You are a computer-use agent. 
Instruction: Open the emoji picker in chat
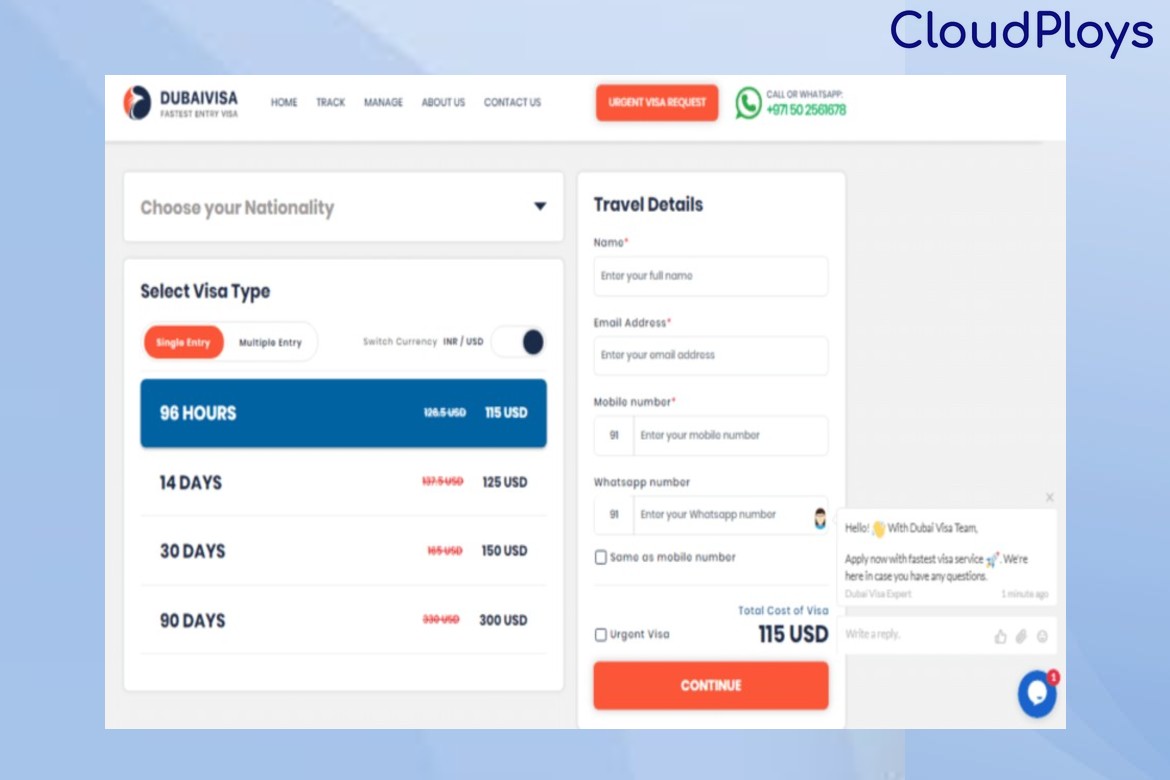tap(1042, 636)
